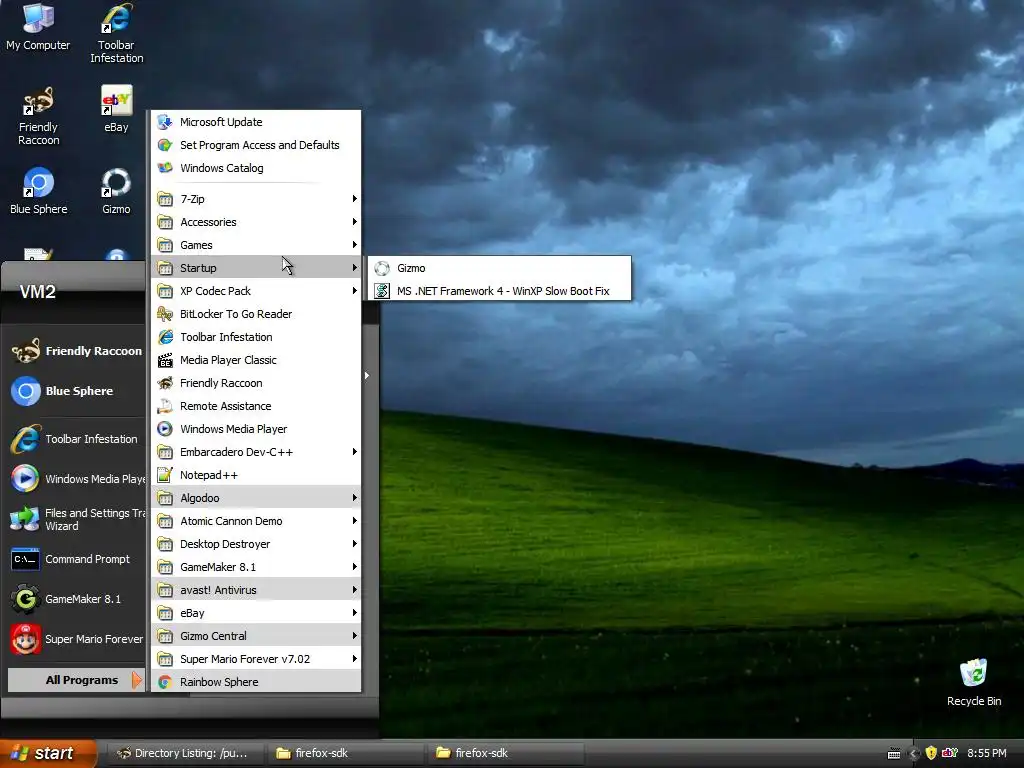This screenshot has height=768, width=1024.
Task: Expand Gizmo Central submenu arrow
Action: click(354, 635)
